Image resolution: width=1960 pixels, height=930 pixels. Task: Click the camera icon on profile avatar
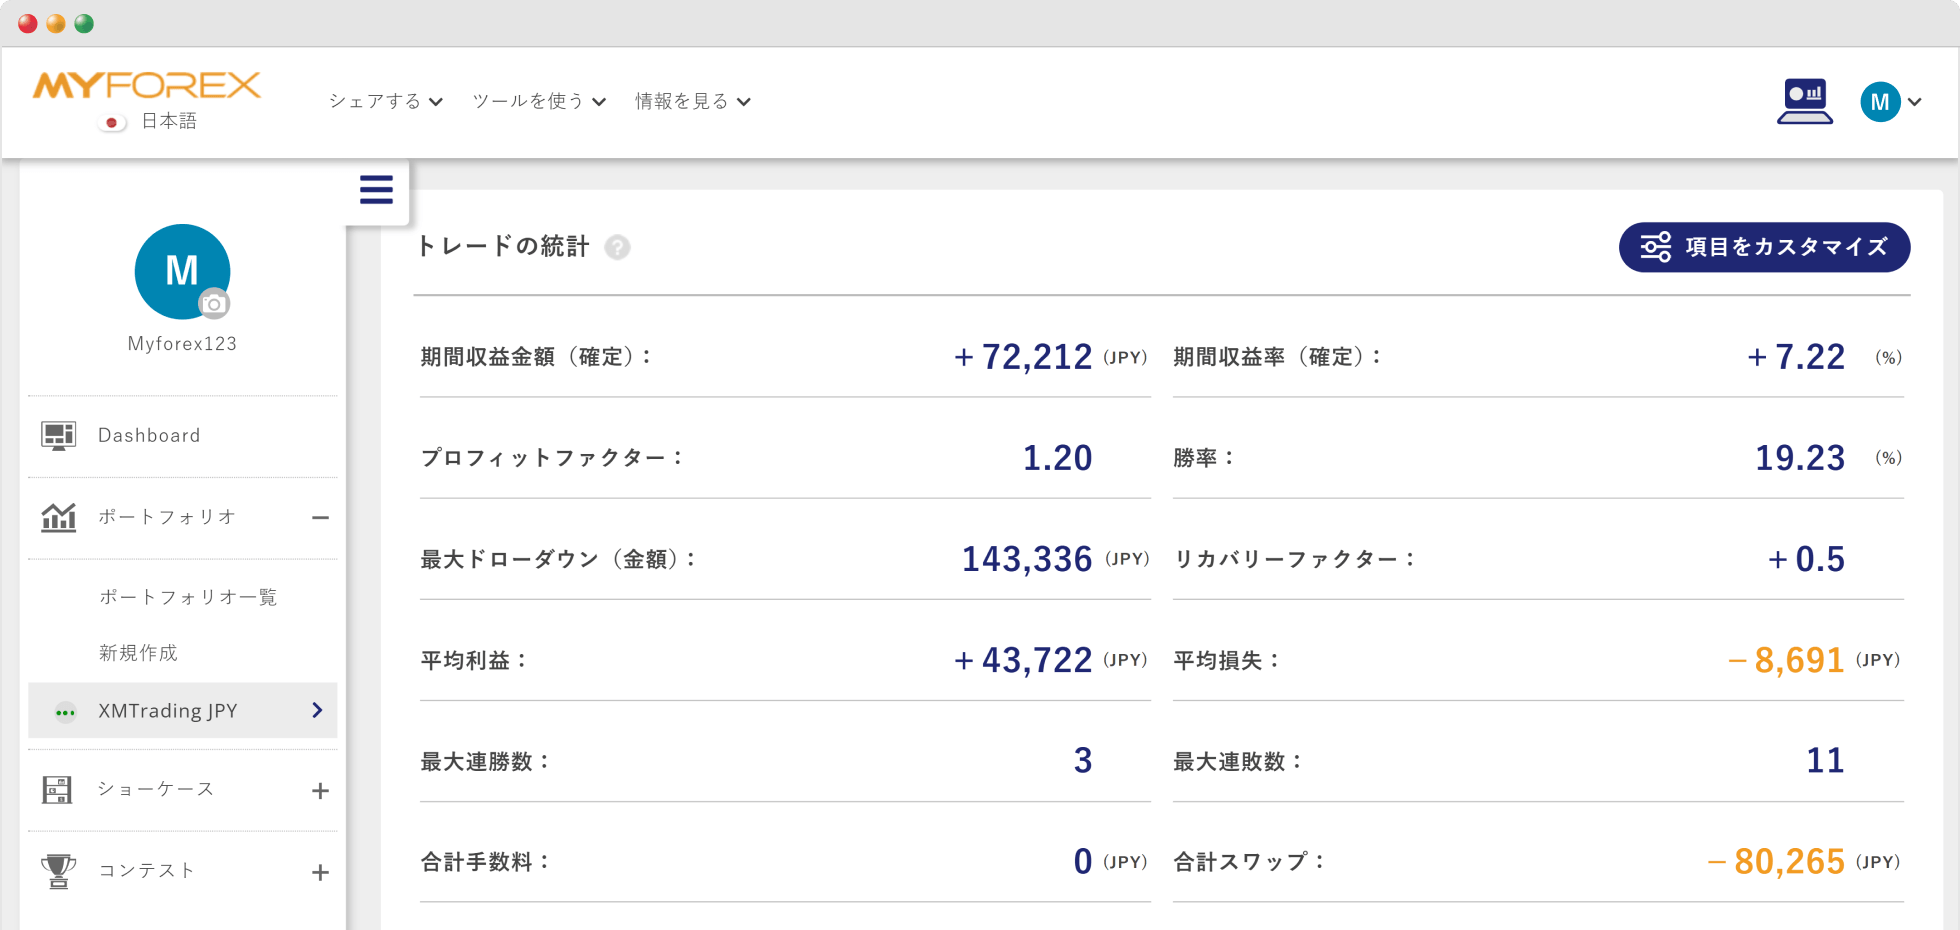coord(213,304)
